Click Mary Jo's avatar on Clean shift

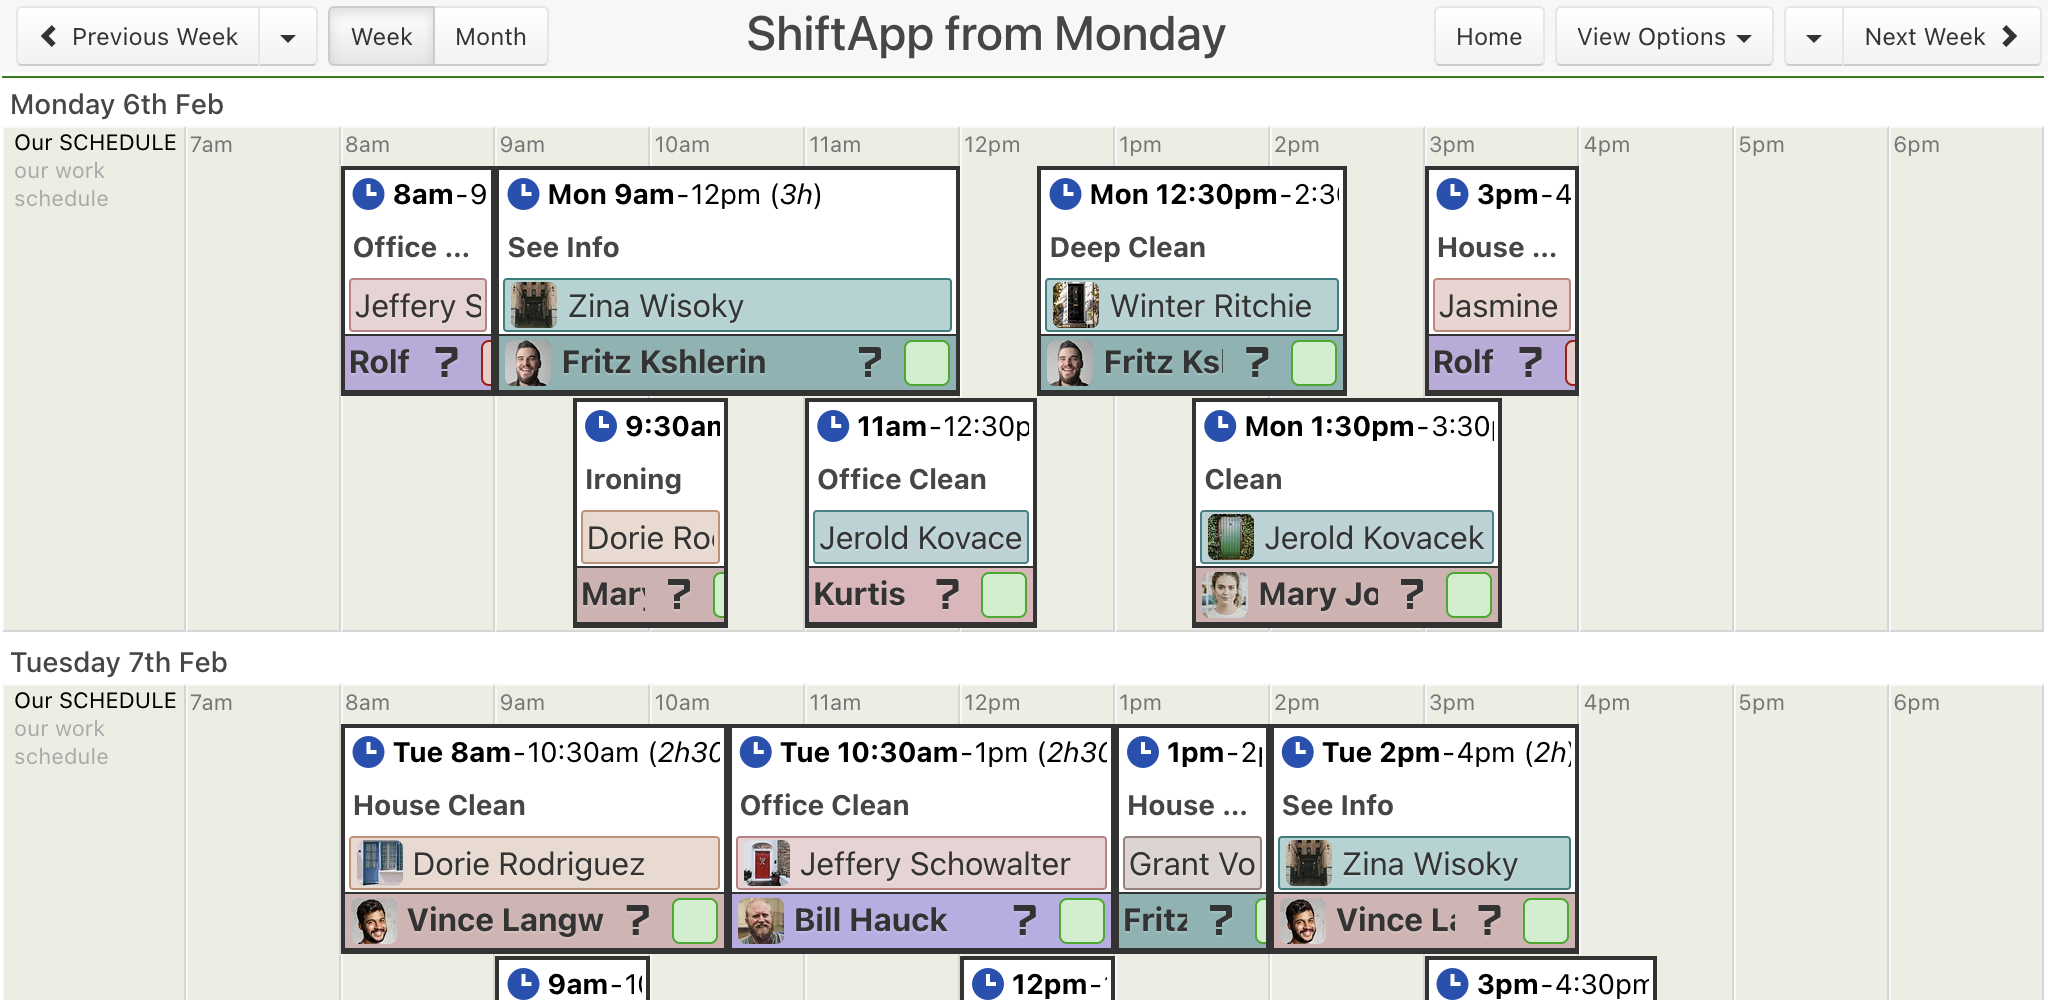(x=1225, y=594)
